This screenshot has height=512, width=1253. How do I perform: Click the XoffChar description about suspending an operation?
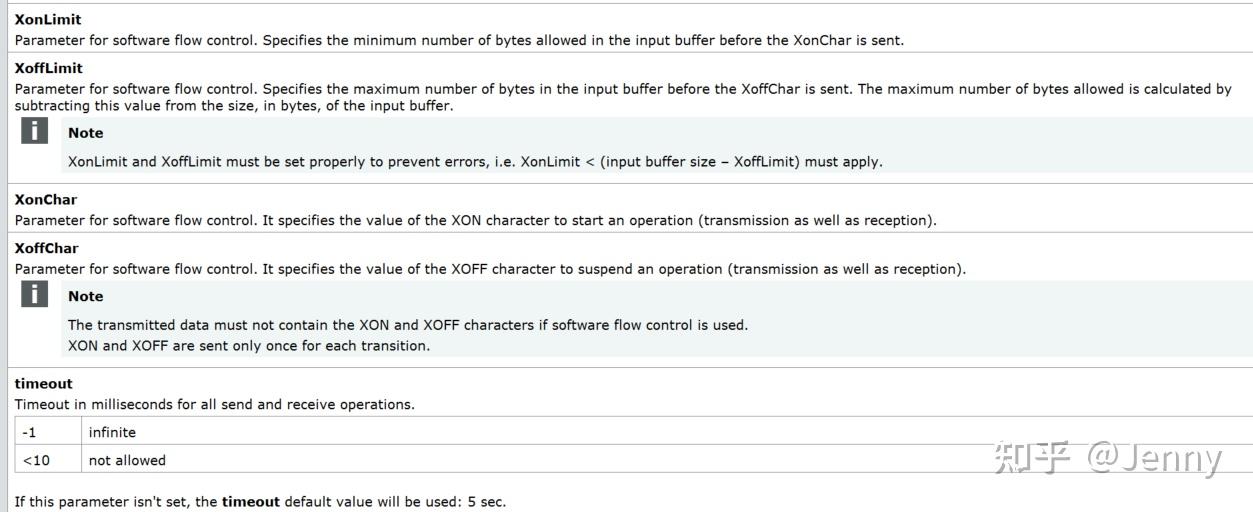[x=490, y=269]
